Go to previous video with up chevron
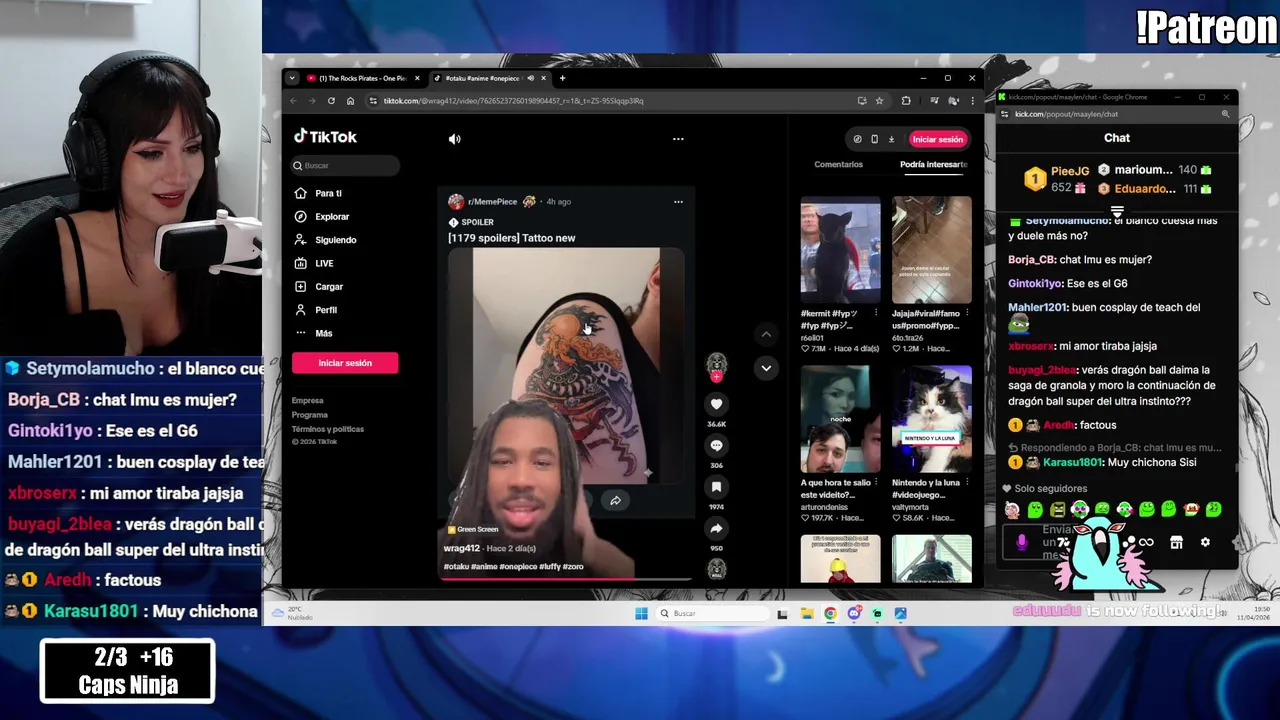The image size is (1280, 720). pyautogui.click(x=766, y=334)
